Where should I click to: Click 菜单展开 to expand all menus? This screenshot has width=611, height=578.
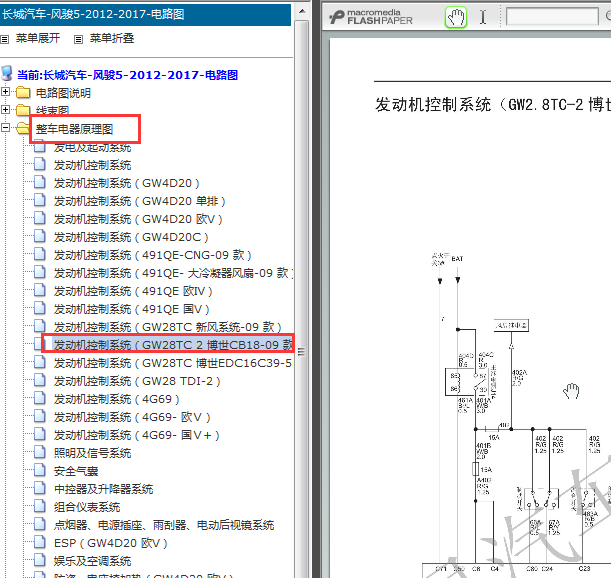[38, 38]
